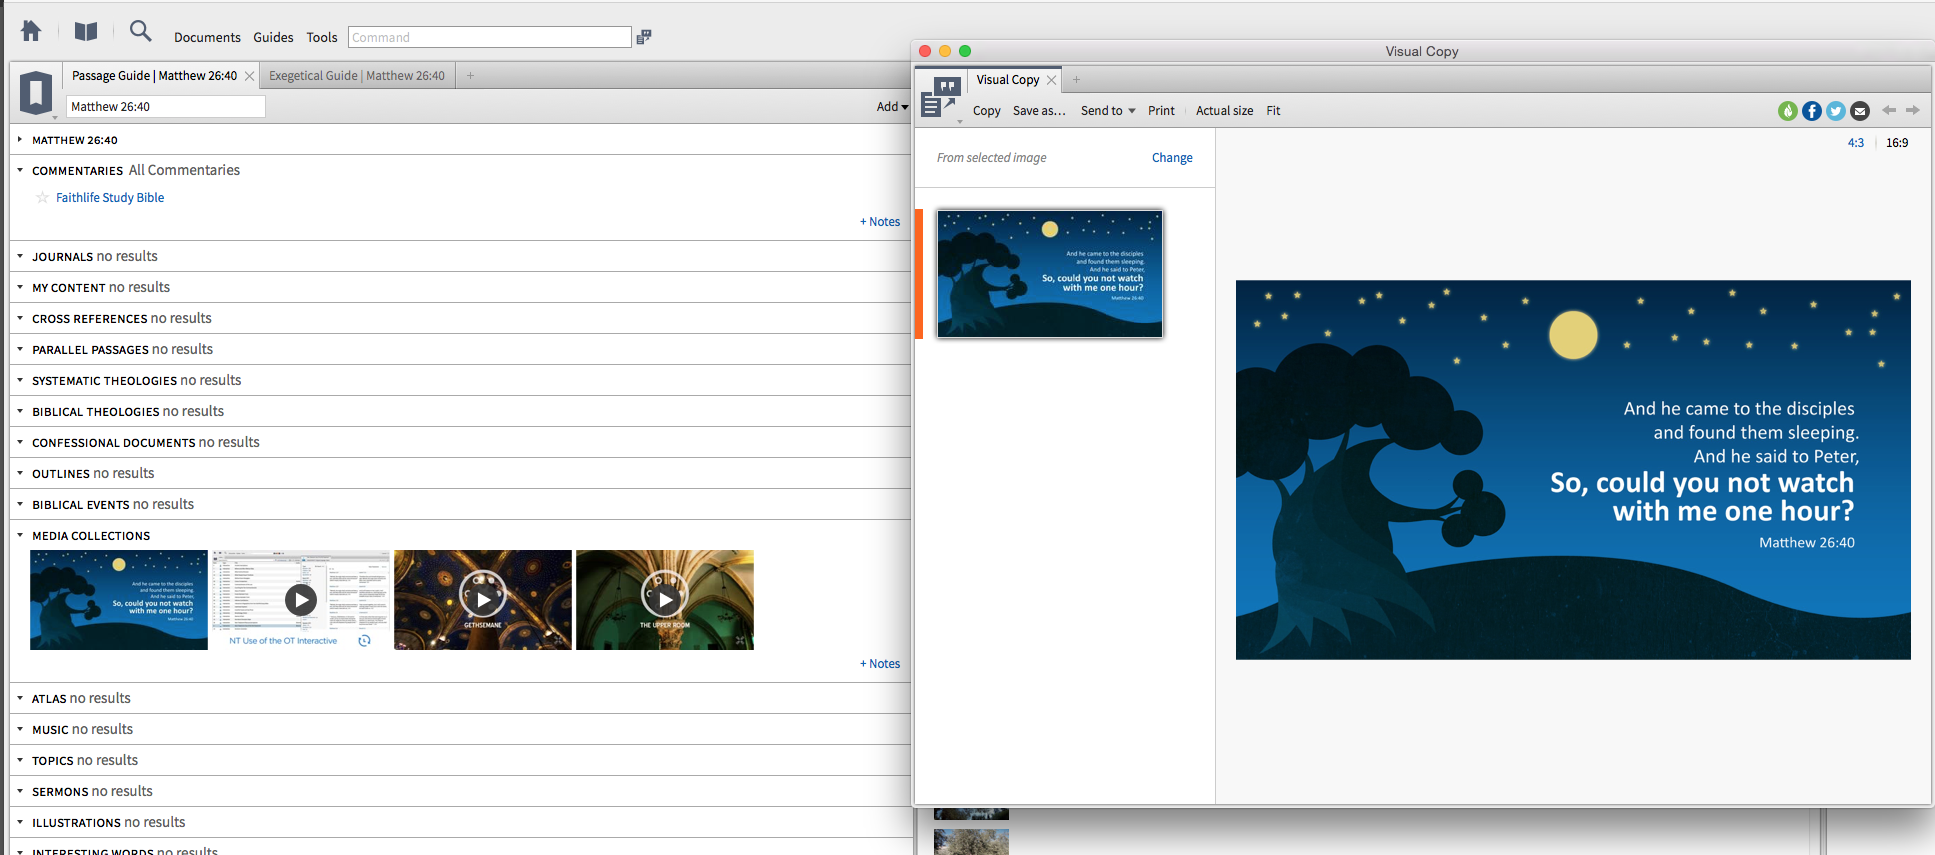Click Change next to From selected image

[1172, 158]
